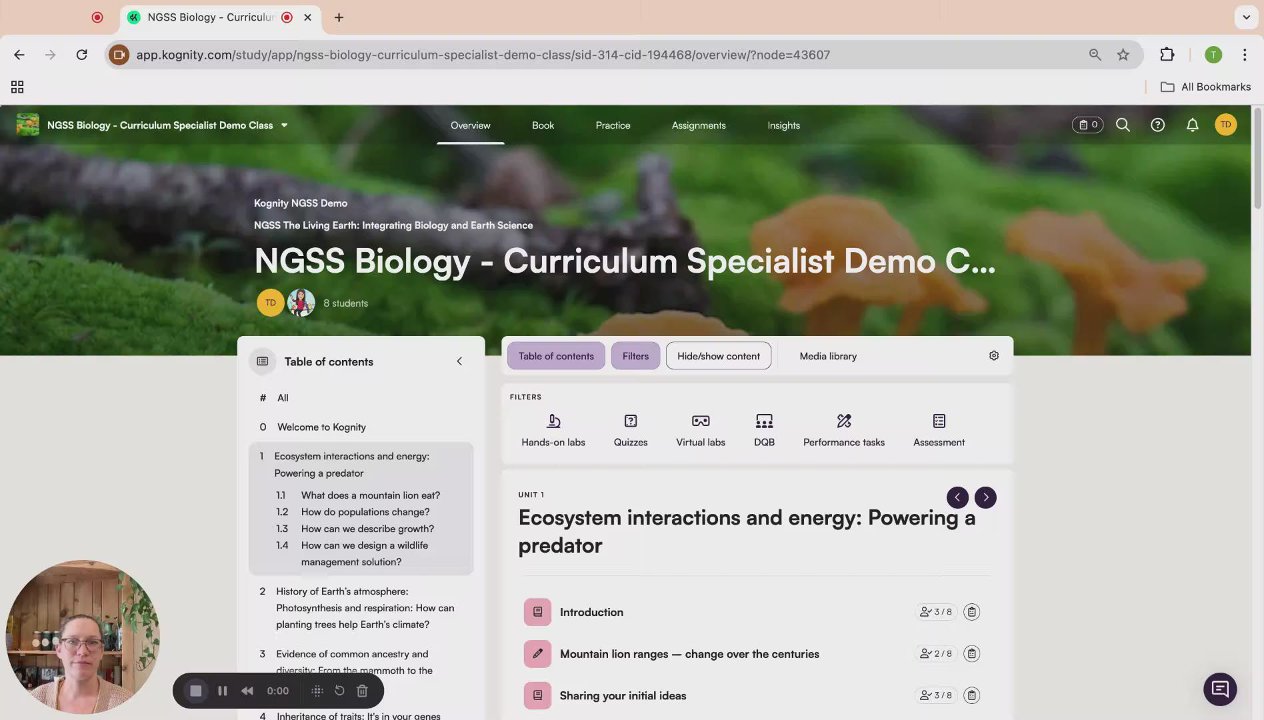Switch to the Overview tab
This screenshot has height=720, width=1264.
[x=470, y=125]
